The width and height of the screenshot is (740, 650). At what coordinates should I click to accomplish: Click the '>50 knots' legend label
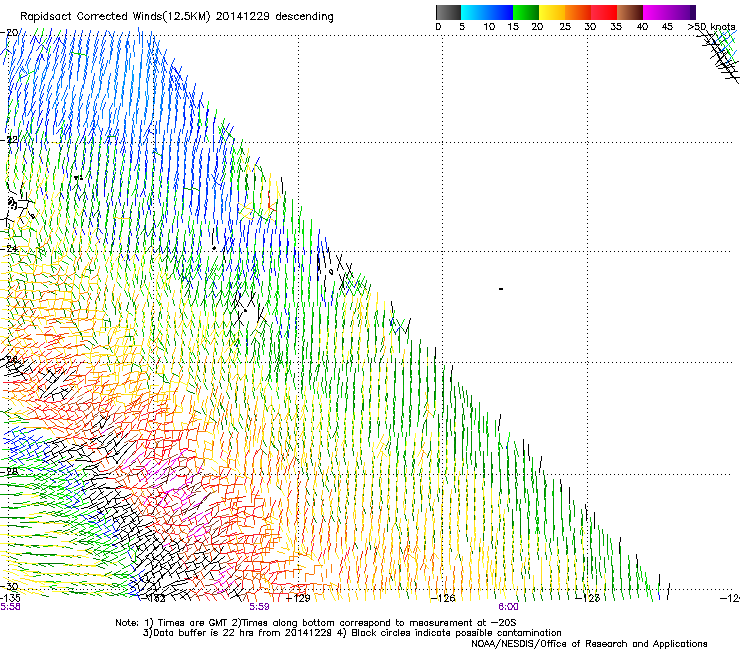coord(712,26)
